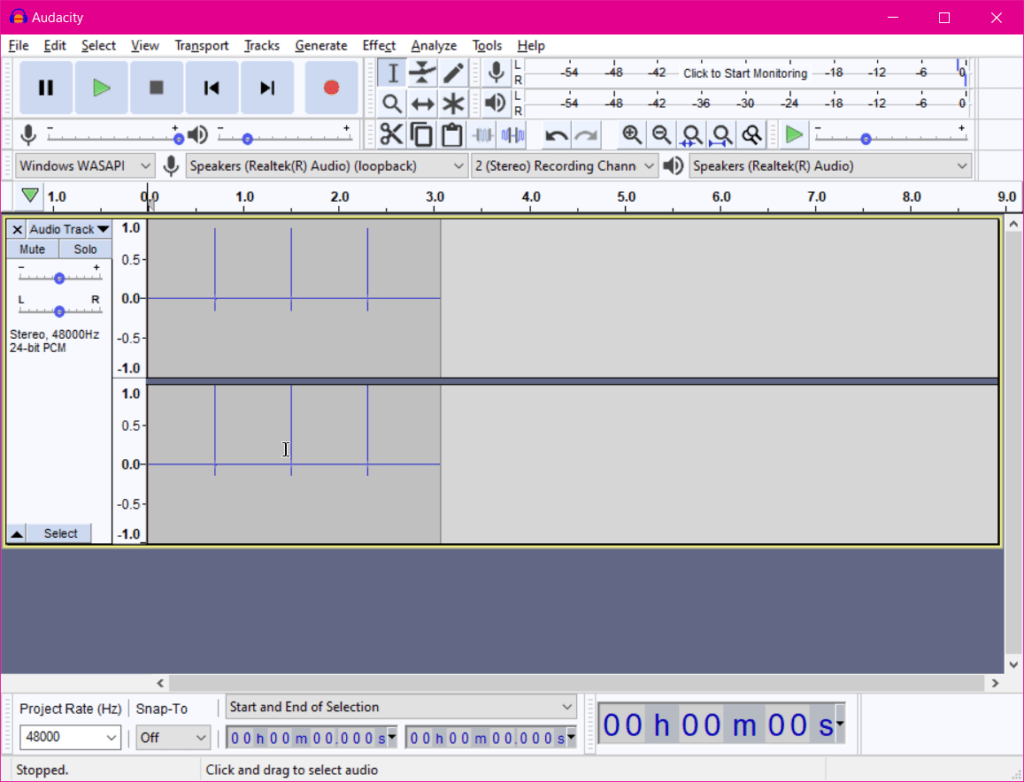1024x782 pixels.
Task: Open the Edit menu
Action: point(55,46)
